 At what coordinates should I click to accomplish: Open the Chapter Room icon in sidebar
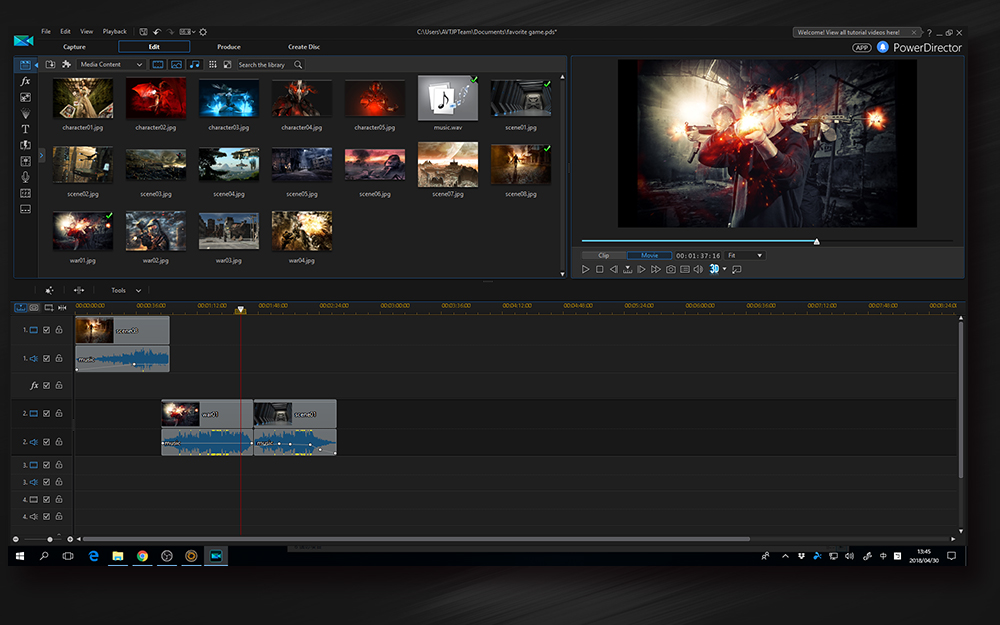tap(25, 193)
